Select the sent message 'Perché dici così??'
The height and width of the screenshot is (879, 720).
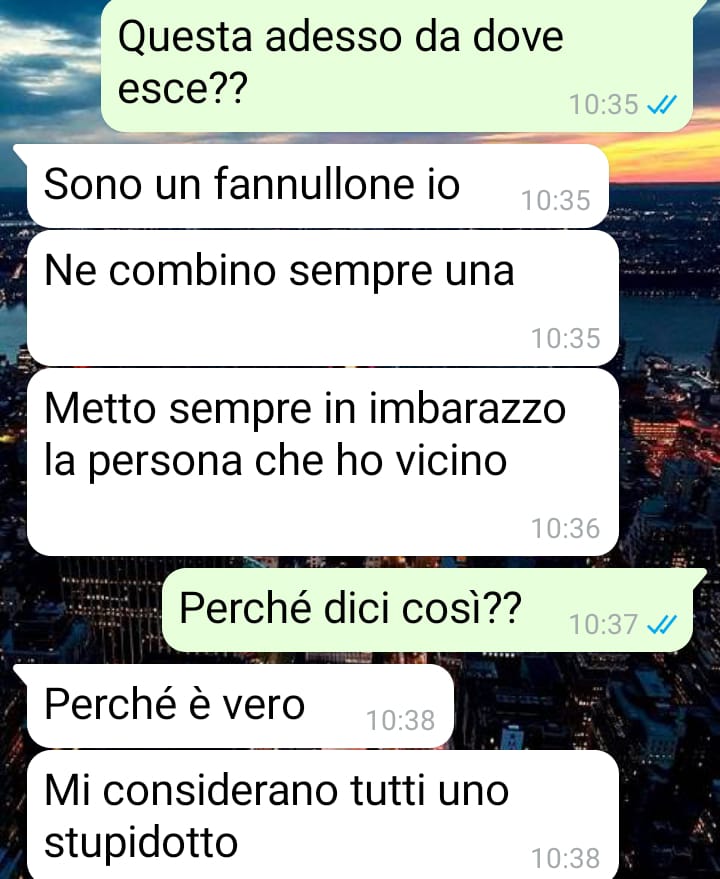(x=427, y=610)
